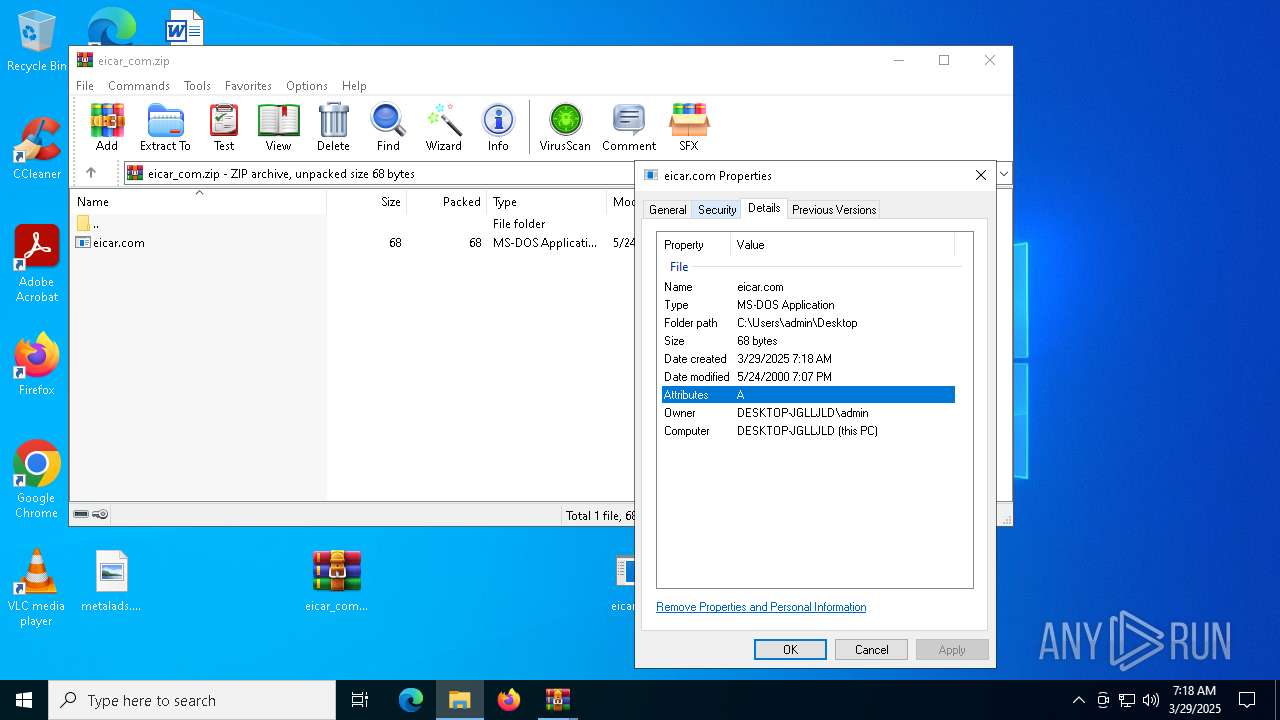The height and width of the screenshot is (720, 1280).
Task: Click Cancel in Properties dialog
Action: click(x=871, y=650)
